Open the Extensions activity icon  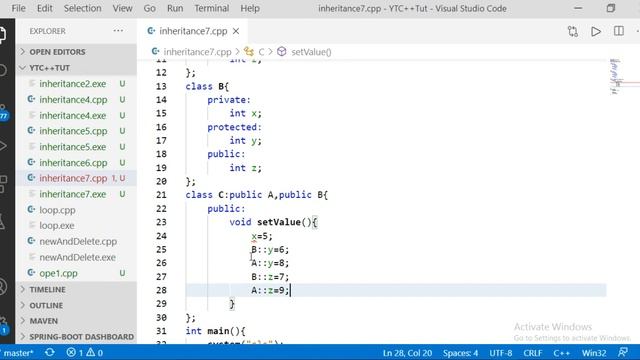[x=3, y=184]
